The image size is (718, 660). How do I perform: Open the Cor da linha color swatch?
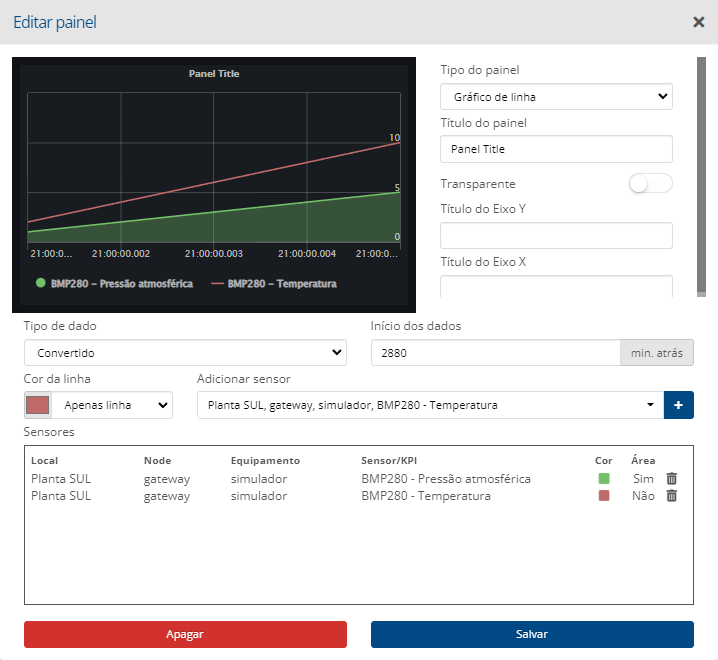[38, 405]
